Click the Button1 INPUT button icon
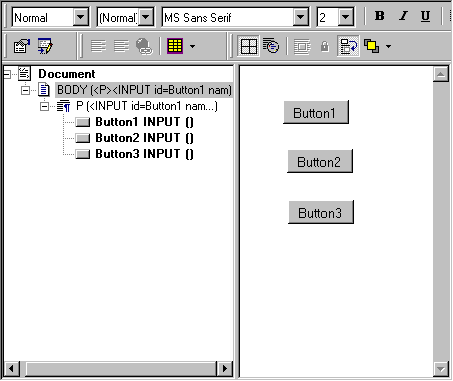 [83, 122]
